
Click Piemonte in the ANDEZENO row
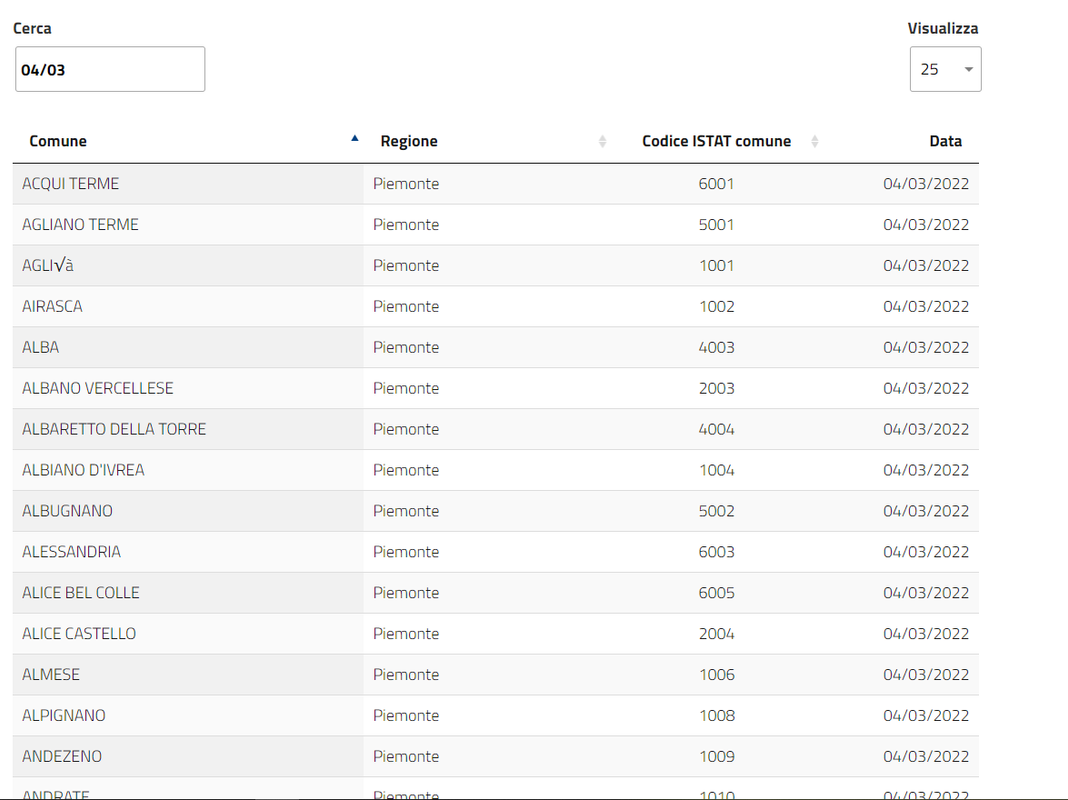(406, 756)
